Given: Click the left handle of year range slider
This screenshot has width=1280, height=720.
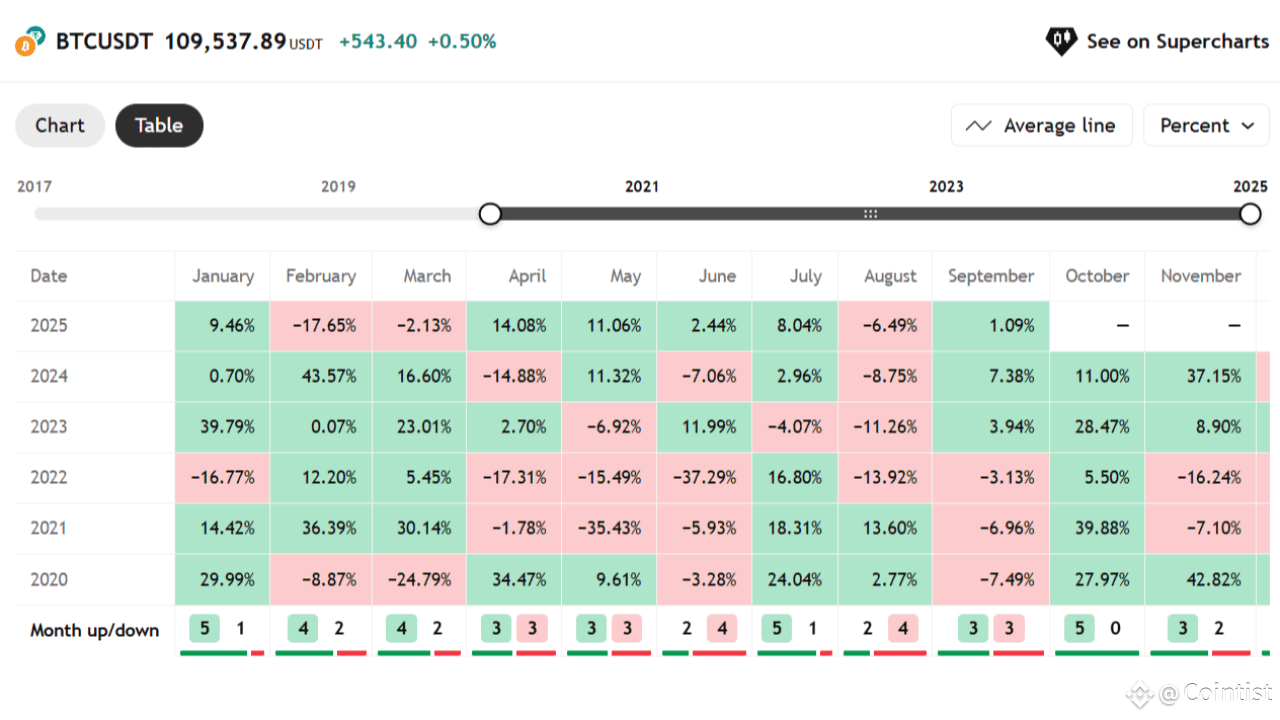Looking at the screenshot, I should click(490, 214).
